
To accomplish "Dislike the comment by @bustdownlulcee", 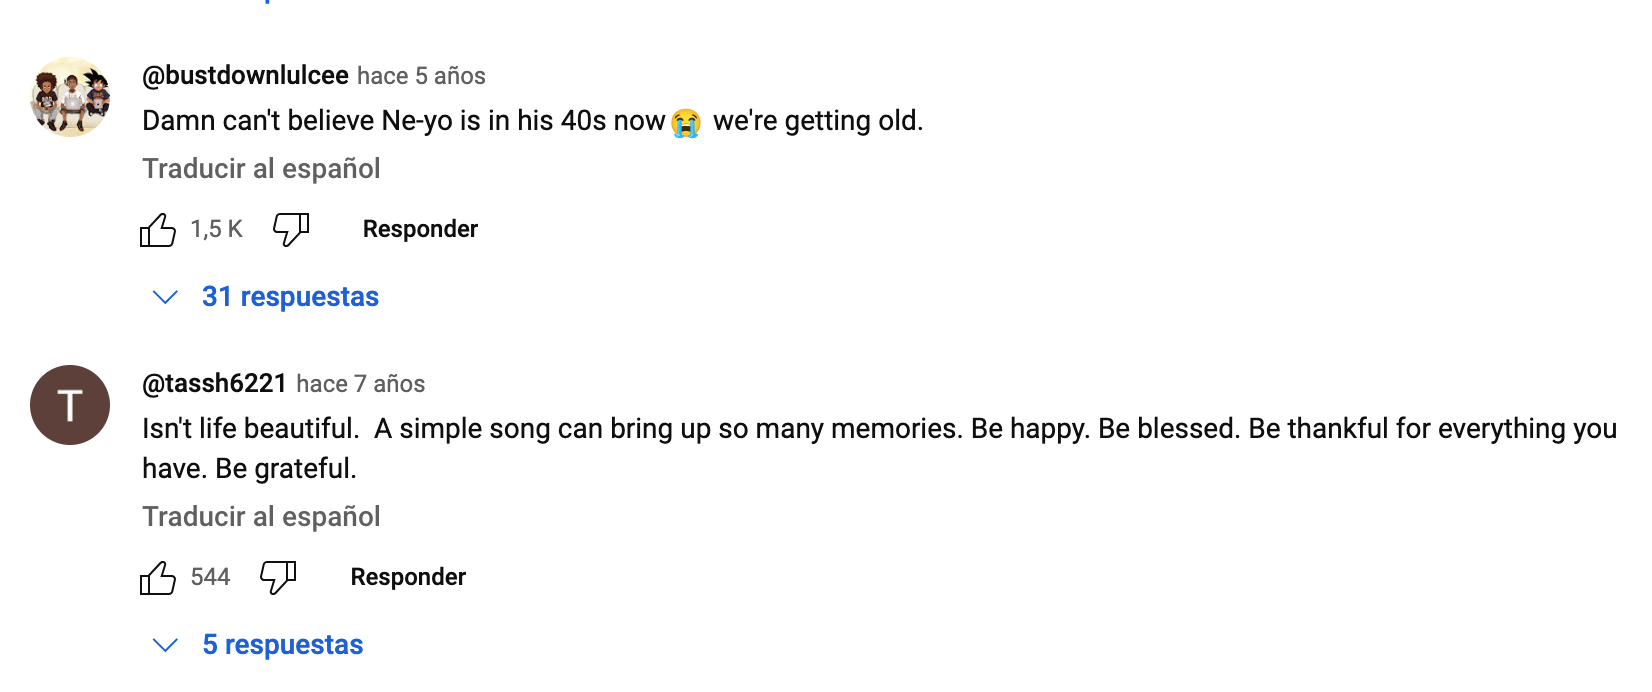I will (291, 230).
